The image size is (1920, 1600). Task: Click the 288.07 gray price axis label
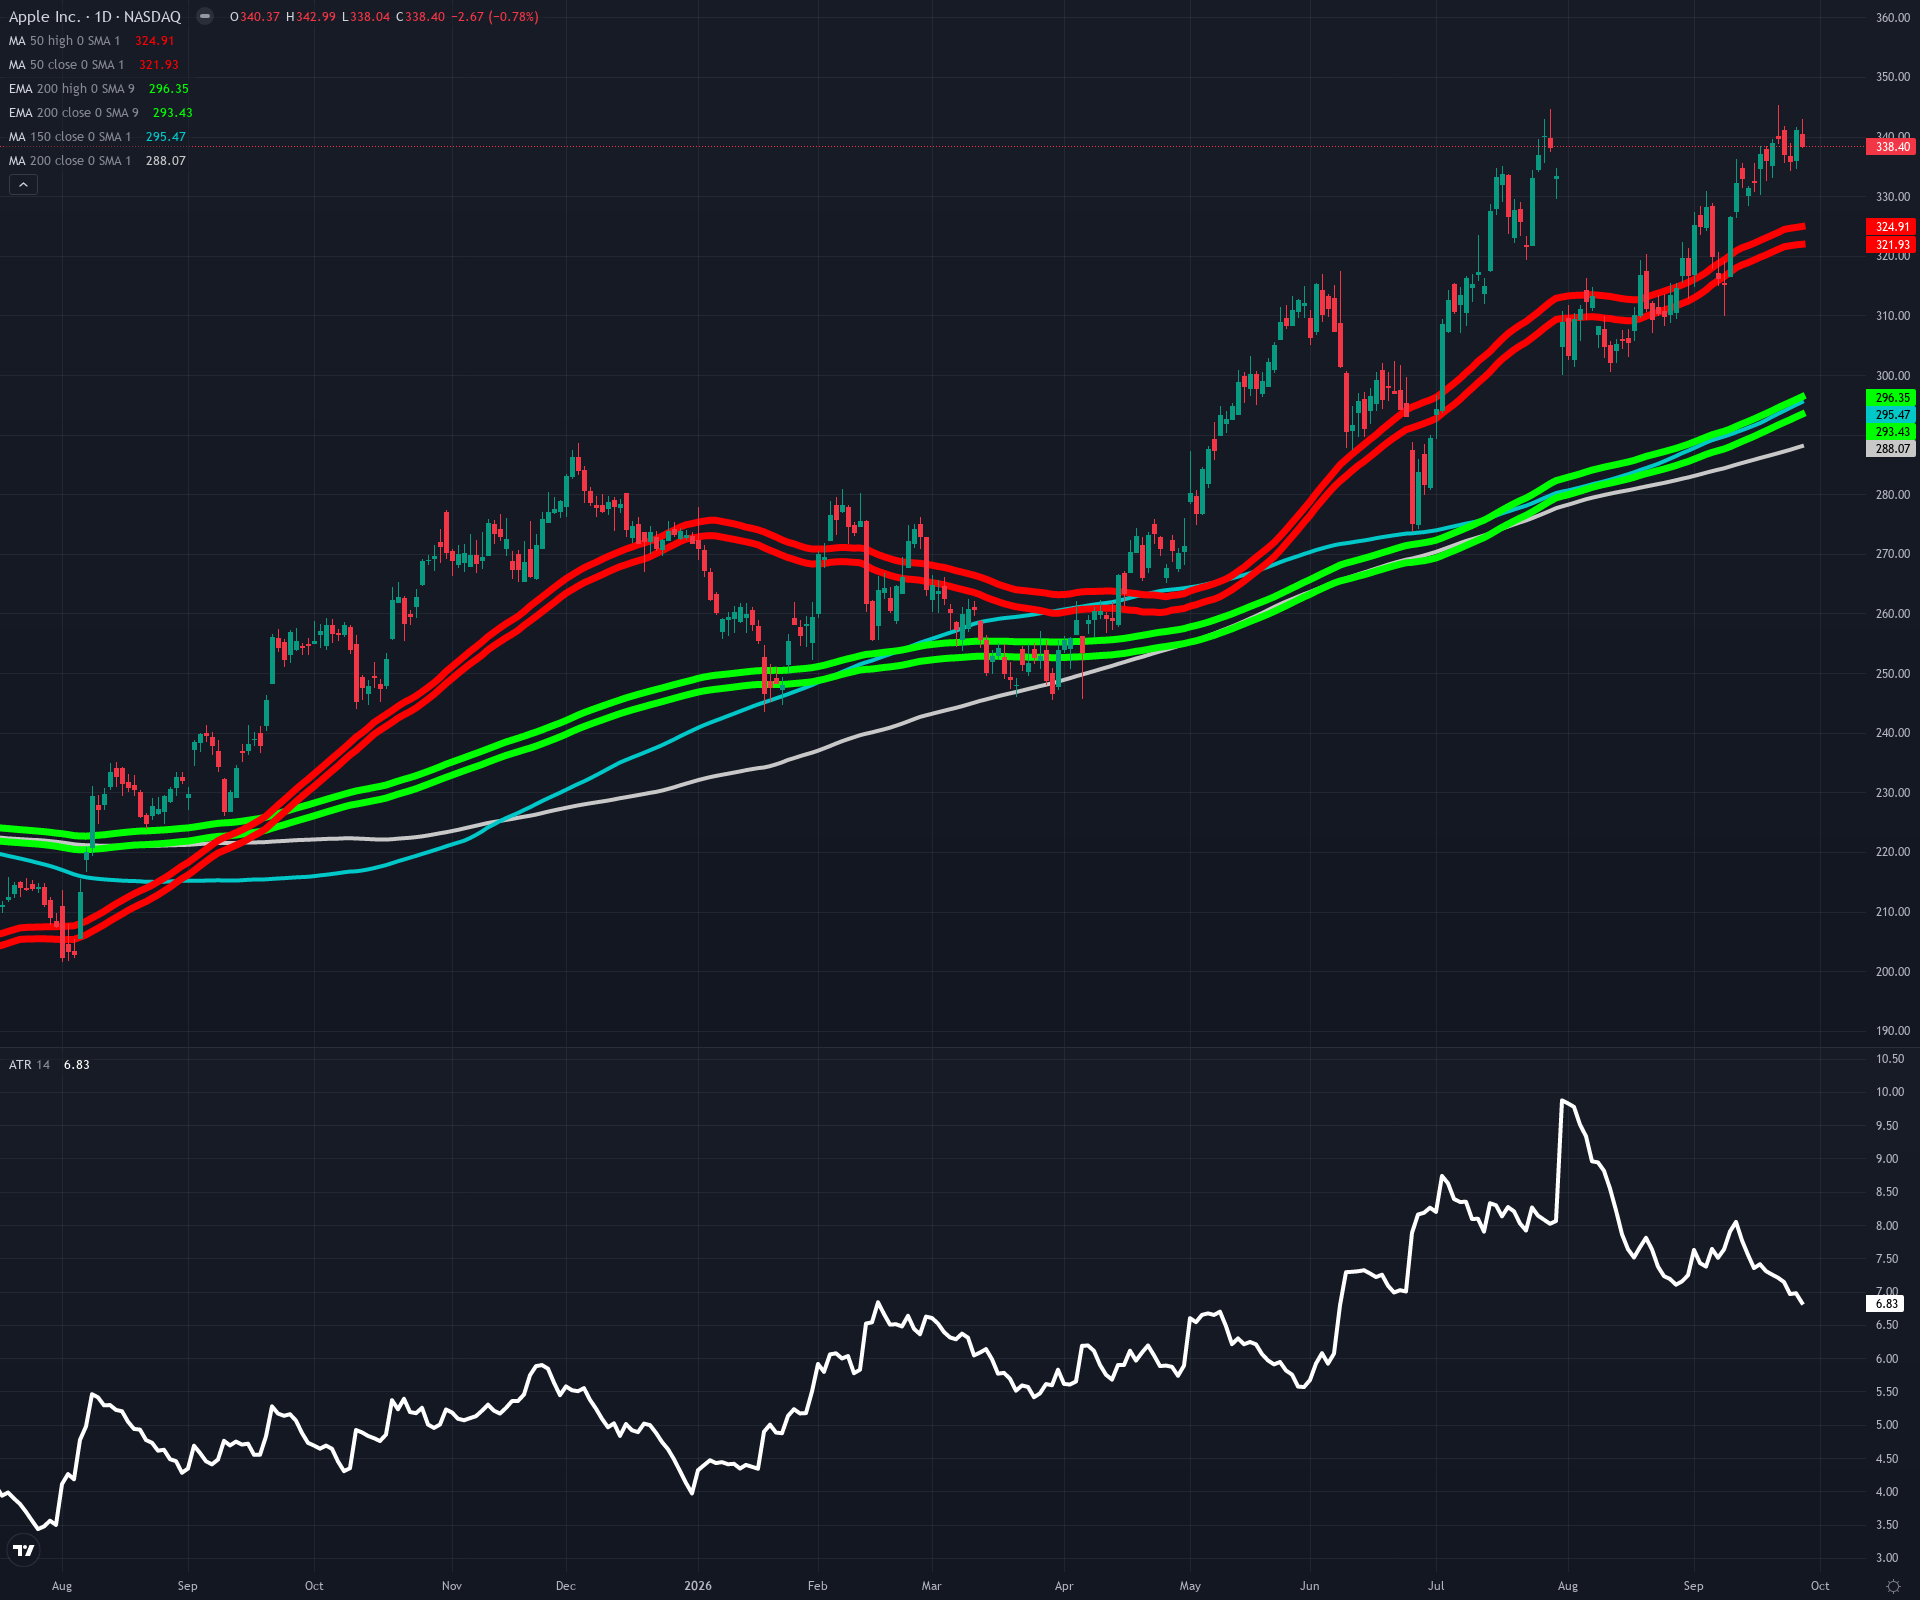[x=1891, y=449]
